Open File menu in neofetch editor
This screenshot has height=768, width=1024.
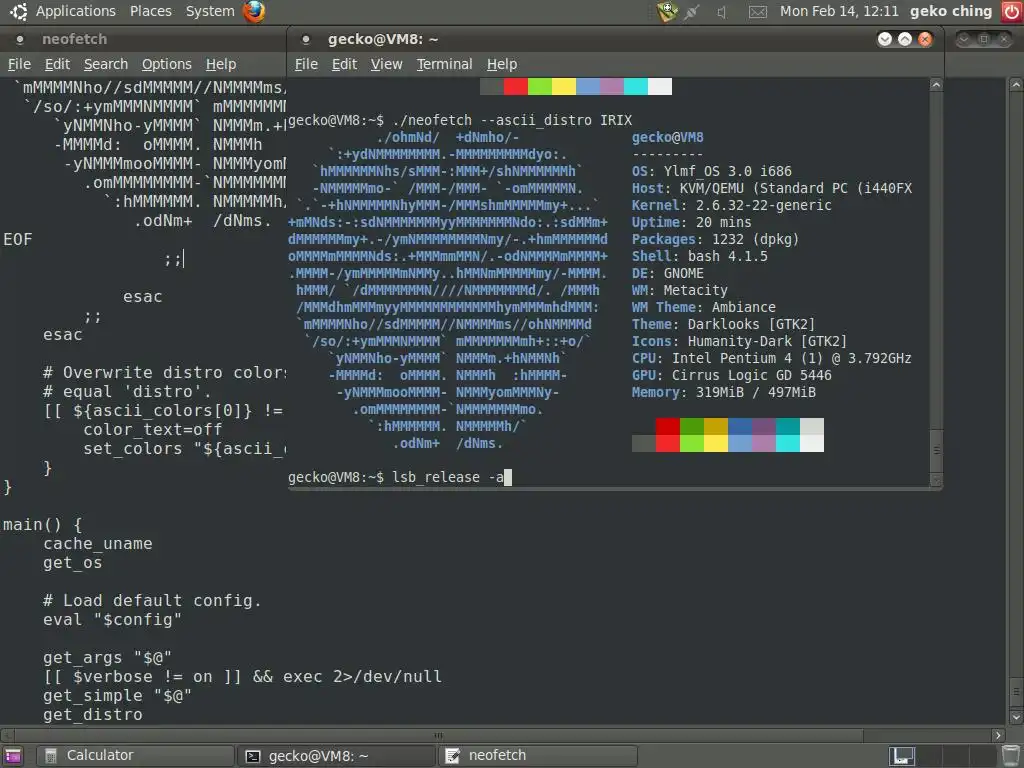click(x=19, y=64)
